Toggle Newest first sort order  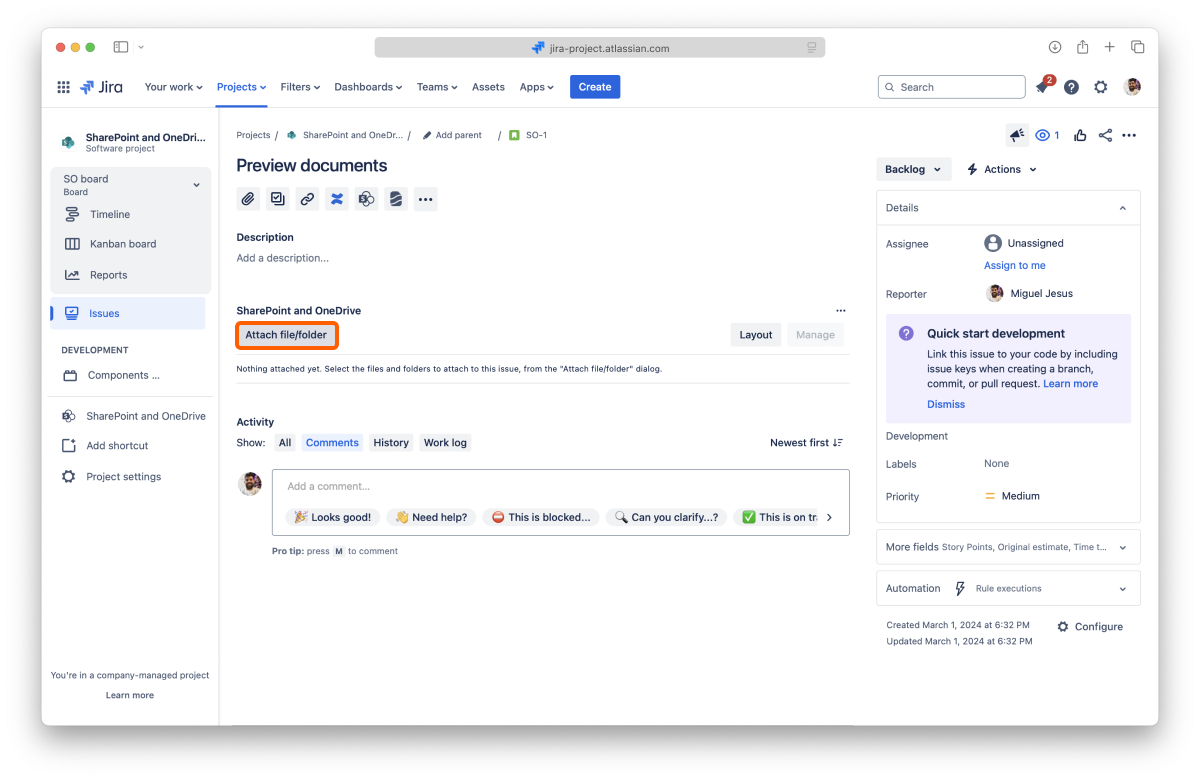[806, 443]
